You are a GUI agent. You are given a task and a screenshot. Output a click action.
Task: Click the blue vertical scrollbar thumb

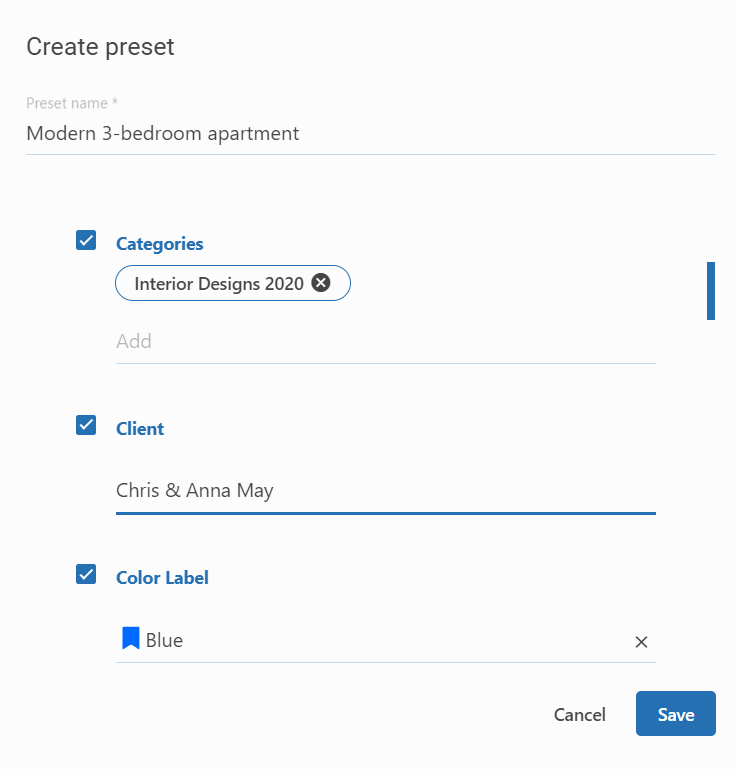(711, 291)
